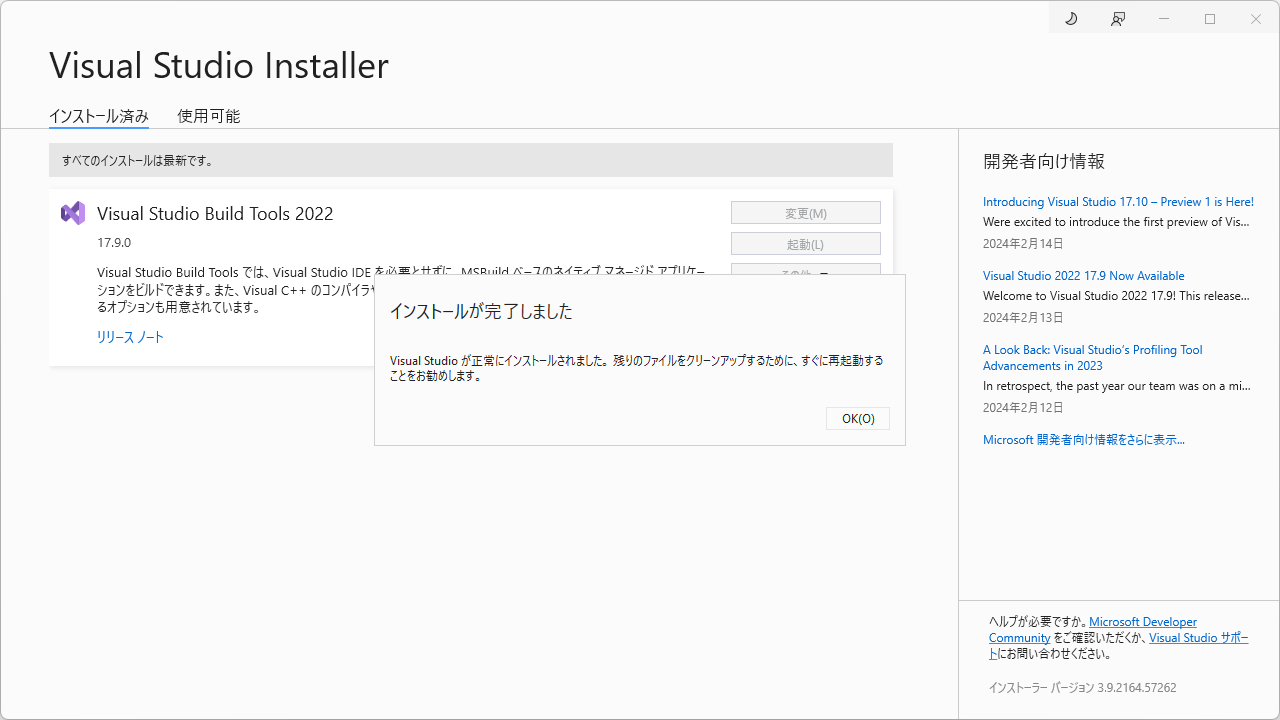Open Introducing Visual Studio 17.10 Preview article
1280x720 pixels.
coord(1117,201)
